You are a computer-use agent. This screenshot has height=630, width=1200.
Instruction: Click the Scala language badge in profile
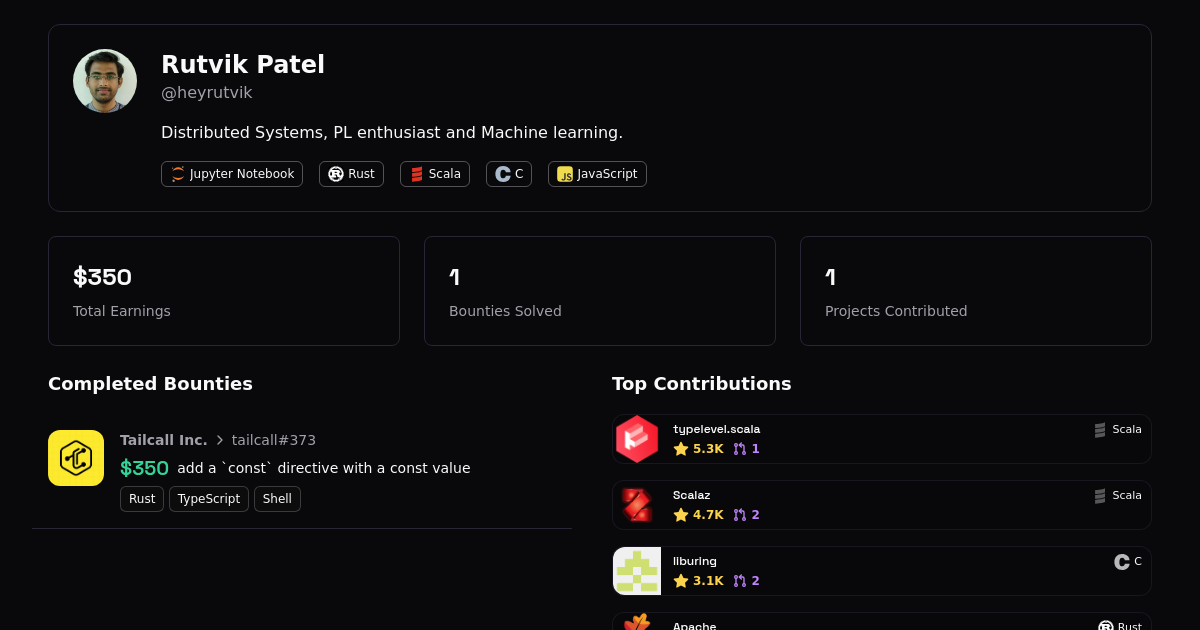(435, 174)
